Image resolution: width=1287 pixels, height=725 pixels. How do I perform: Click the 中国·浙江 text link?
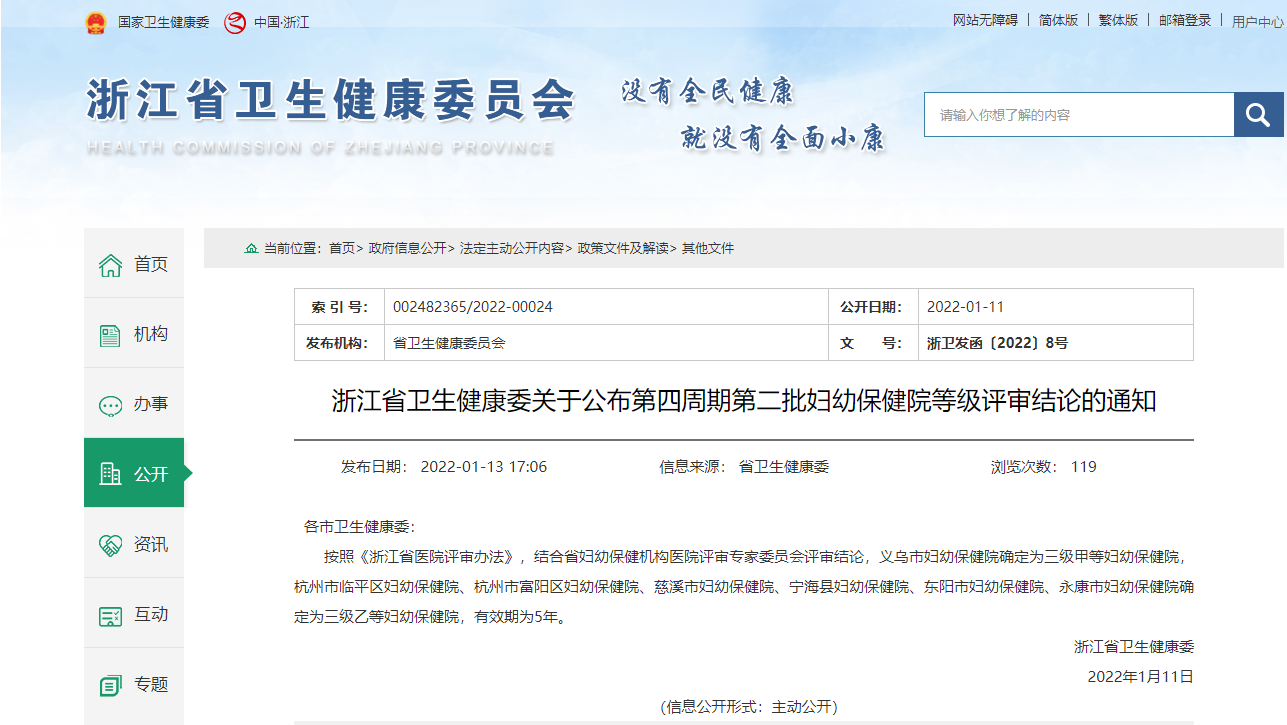click(x=281, y=22)
